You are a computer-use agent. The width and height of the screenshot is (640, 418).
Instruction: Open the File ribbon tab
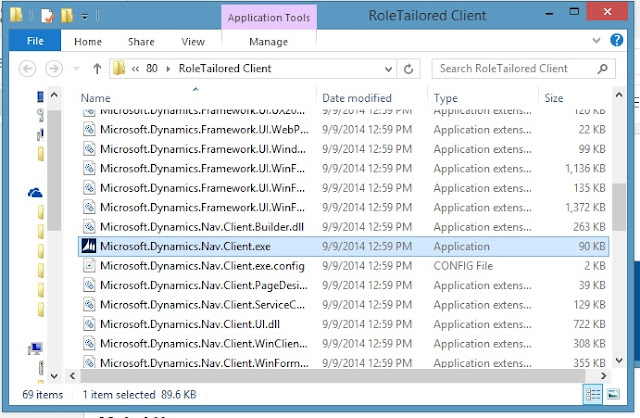(x=35, y=41)
